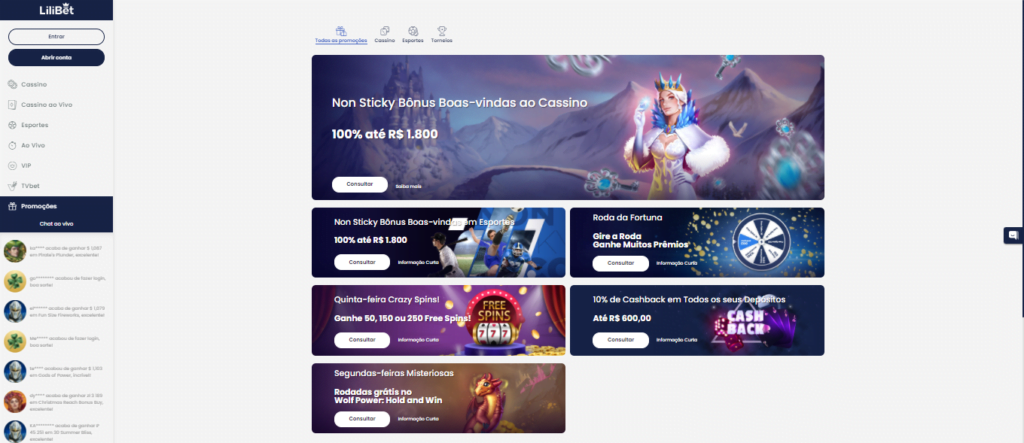Open Informação Curta for Cashback promotion
1024x443 pixels.
click(x=677, y=340)
